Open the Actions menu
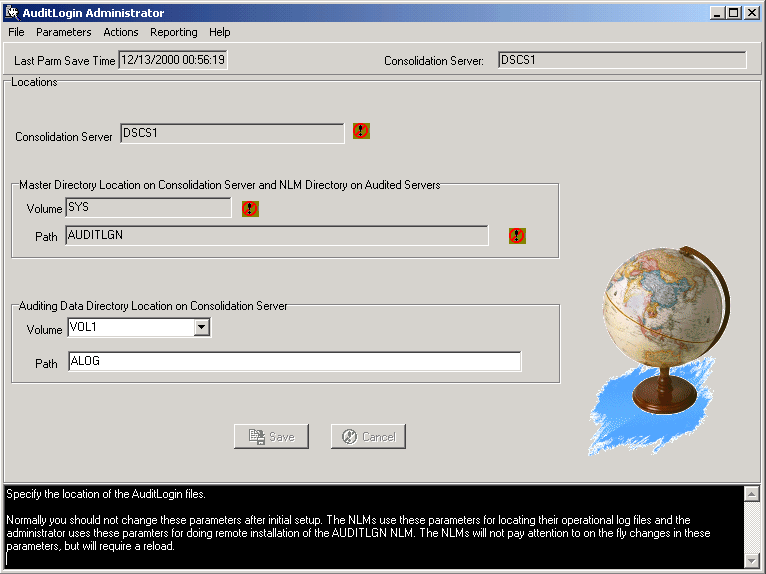This screenshot has height=574, width=766. tap(121, 32)
